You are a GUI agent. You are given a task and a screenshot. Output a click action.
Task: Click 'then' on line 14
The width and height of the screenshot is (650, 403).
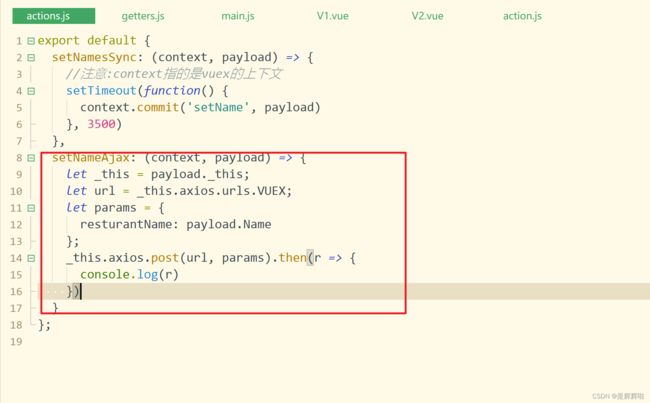click(x=292, y=258)
